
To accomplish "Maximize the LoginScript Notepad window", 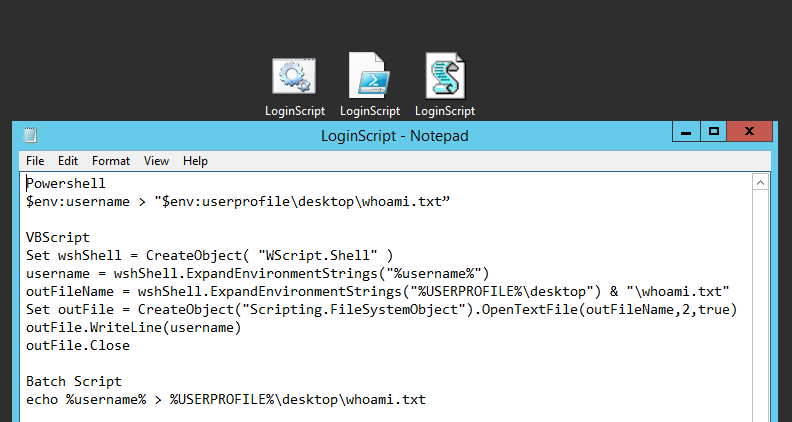I will (714, 131).
